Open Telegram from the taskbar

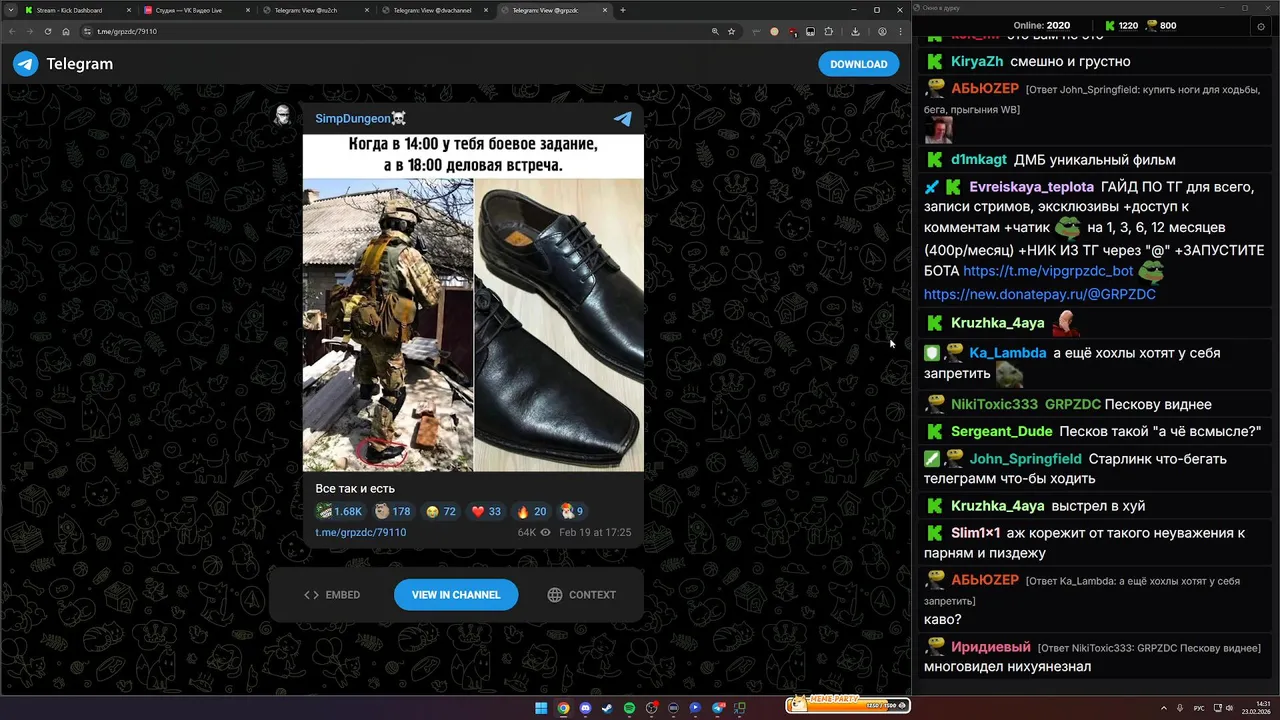718,708
